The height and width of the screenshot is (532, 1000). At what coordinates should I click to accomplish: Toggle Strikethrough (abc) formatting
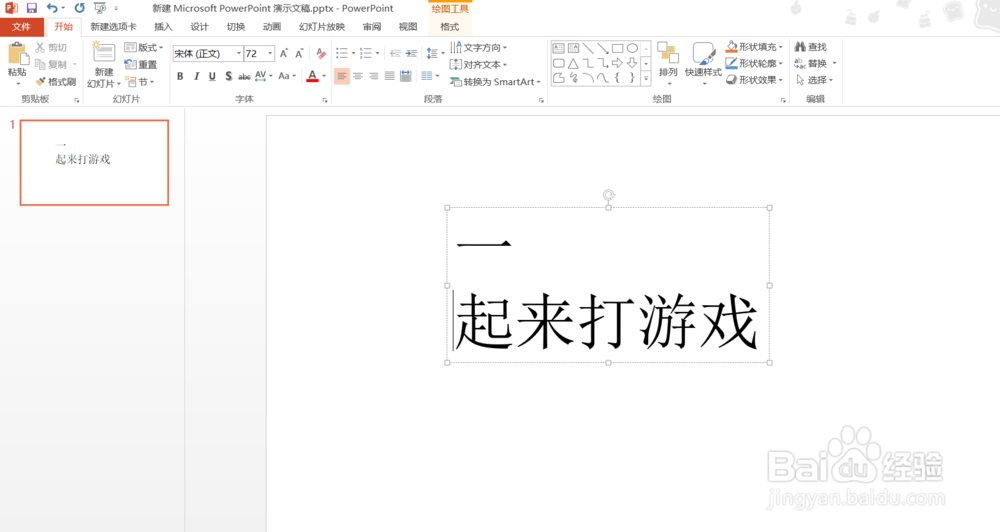(244, 77)
